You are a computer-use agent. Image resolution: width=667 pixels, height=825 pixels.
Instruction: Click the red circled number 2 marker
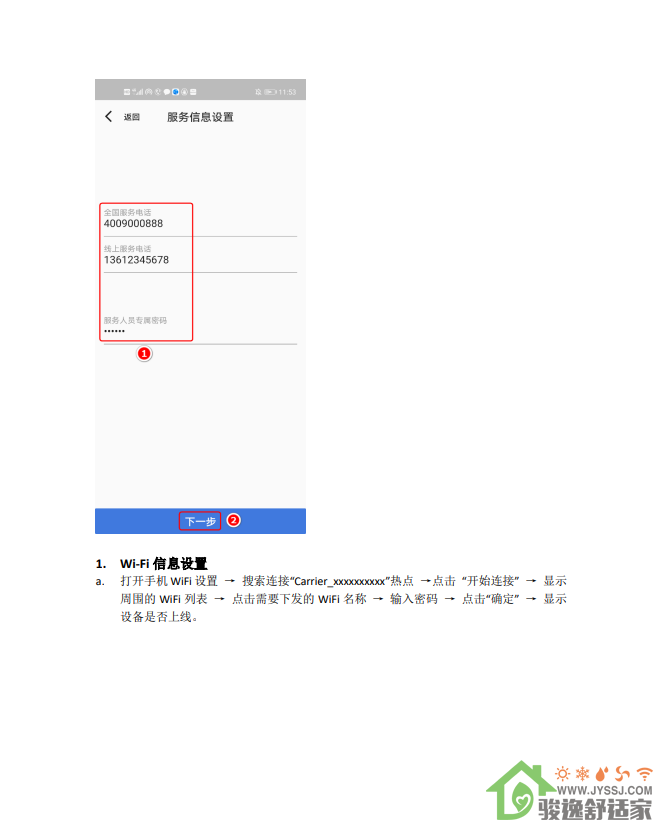234,520
